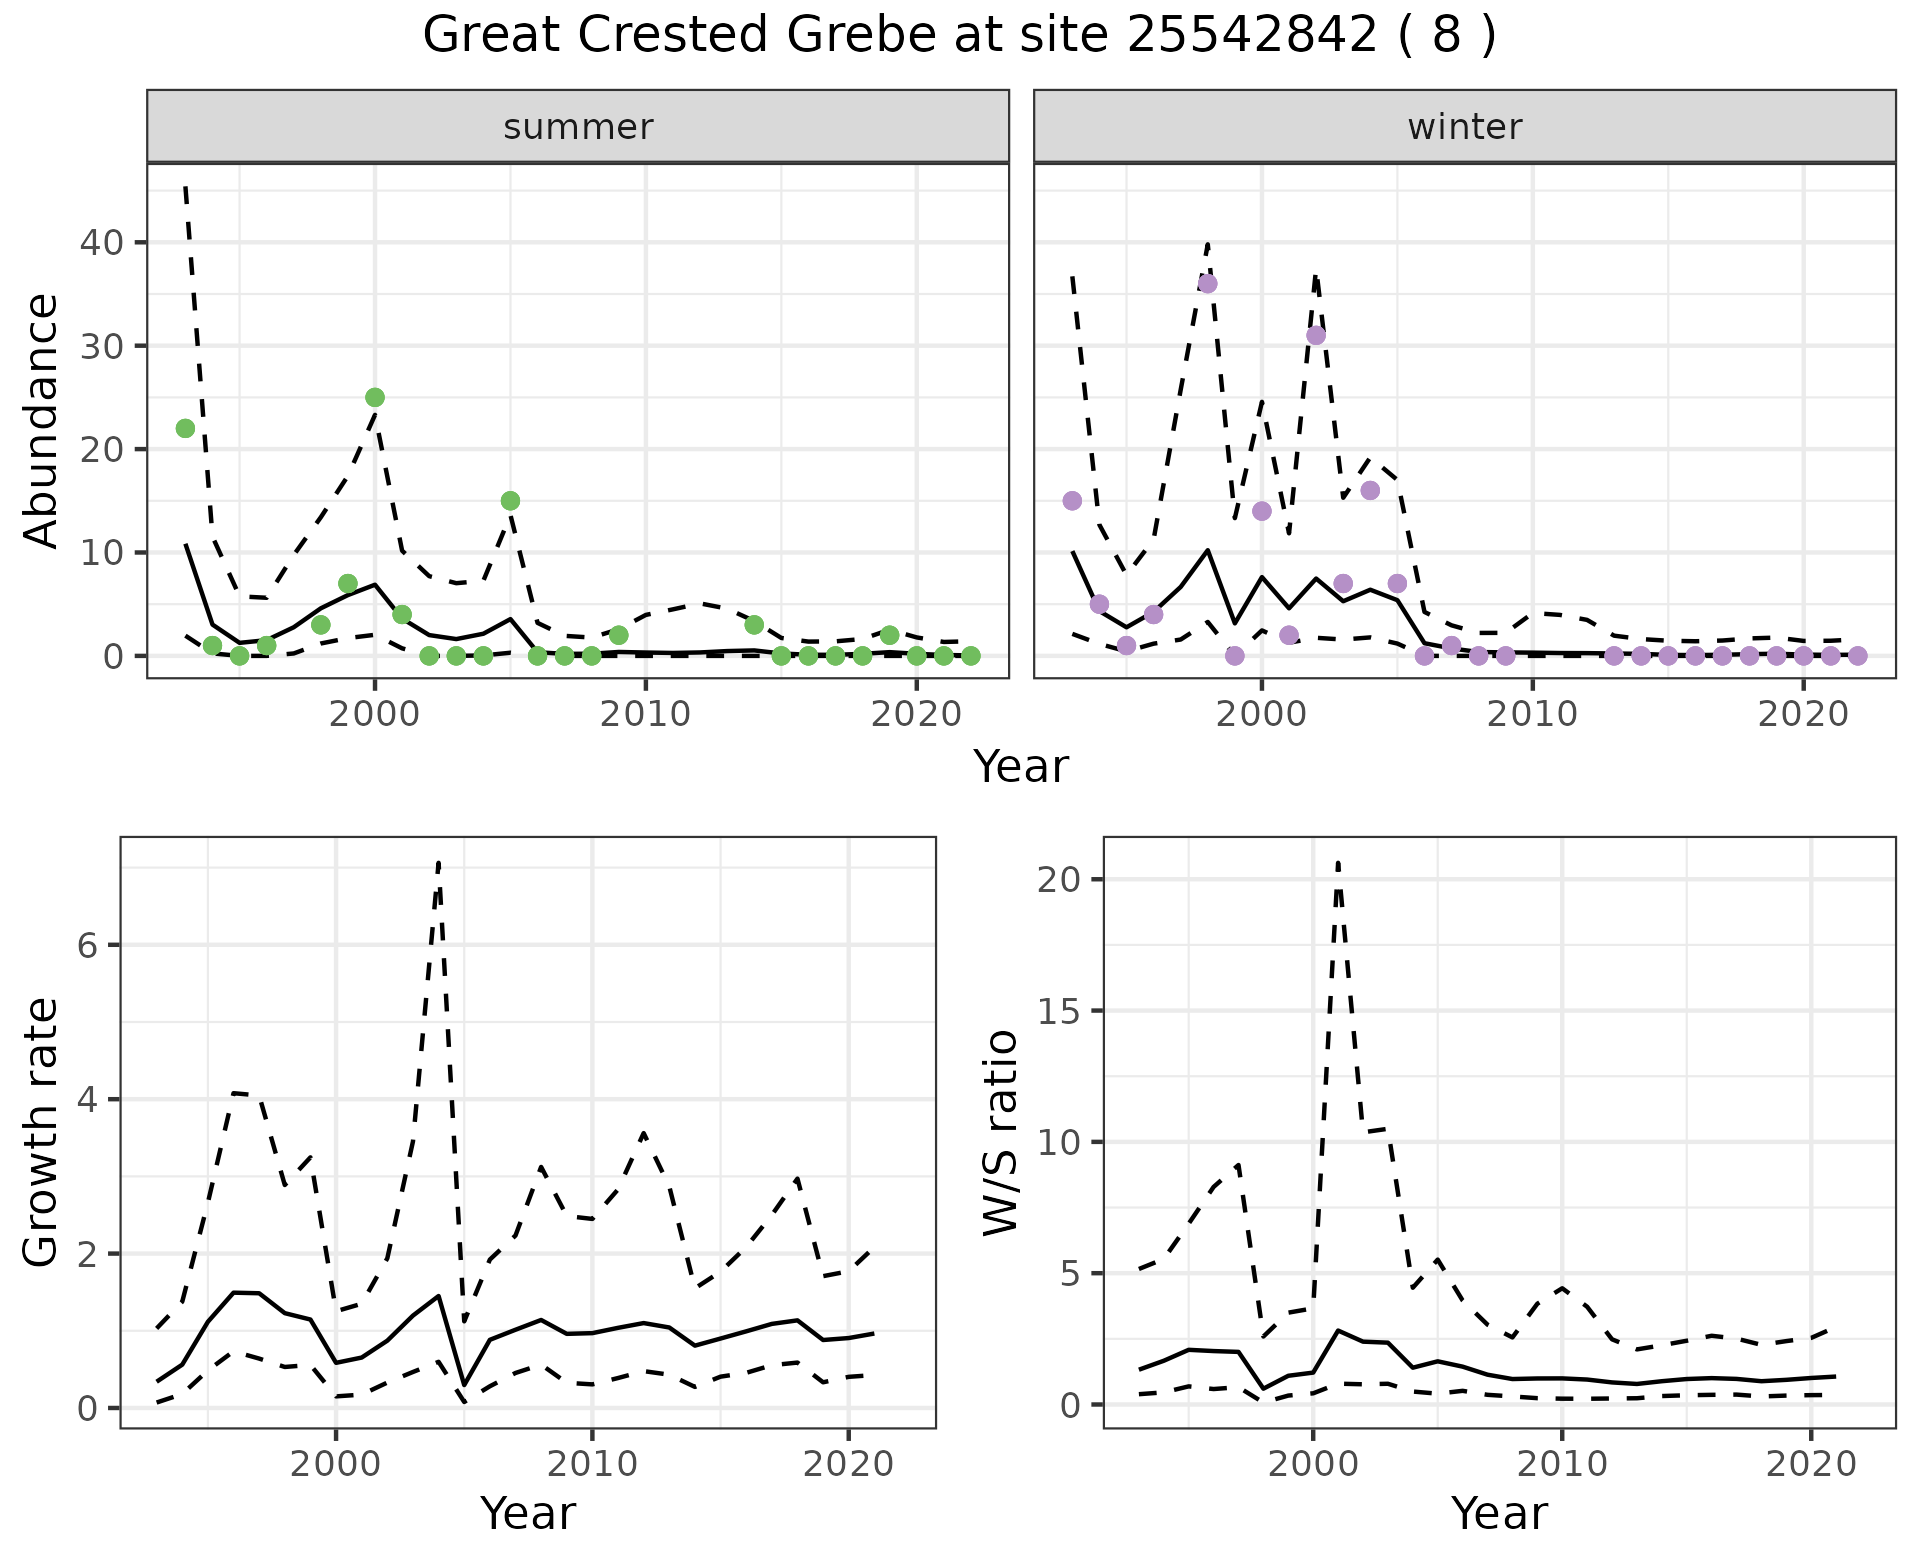Click the first purple winter point at 15
1920x1560 pixels.
click(x=1072, y=500)
